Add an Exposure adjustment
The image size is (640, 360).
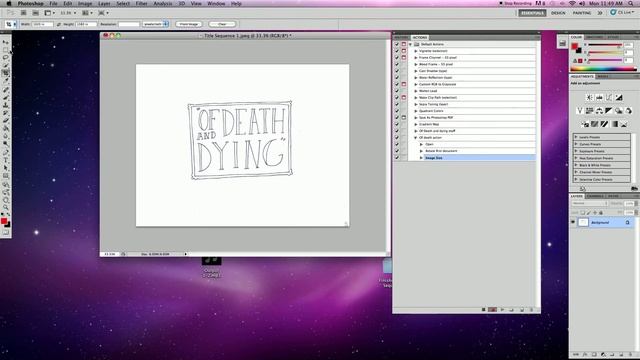[x=619, y=98]
